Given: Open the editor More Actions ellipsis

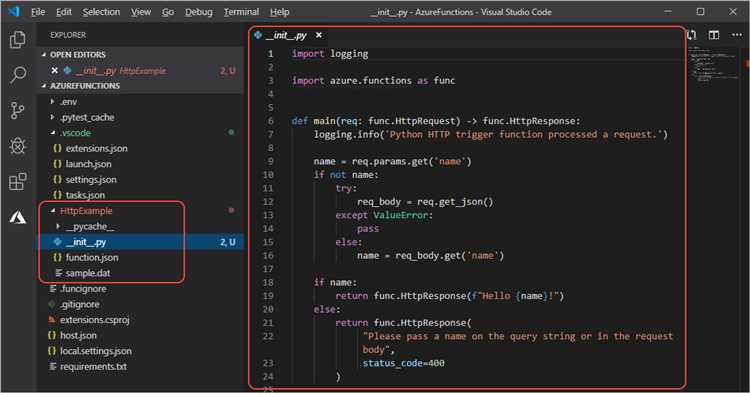Looking at the screenshot, I should (737, 35).
